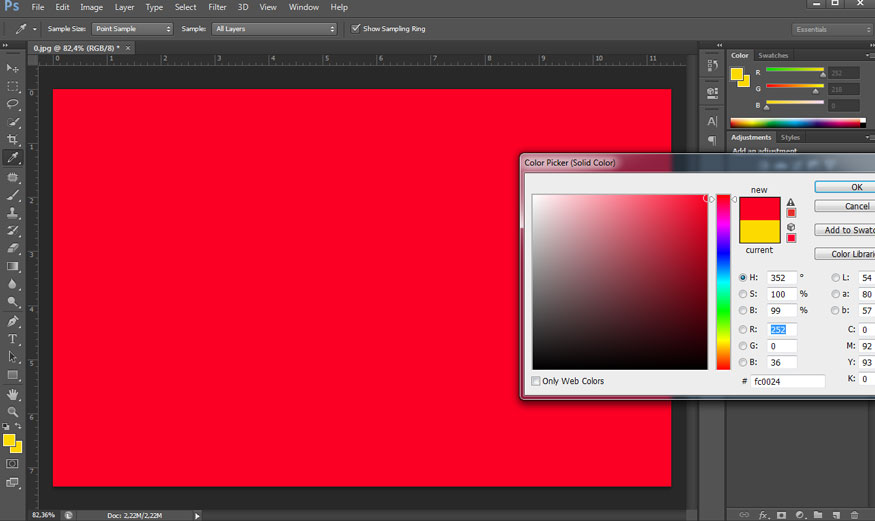The image size is (875, 521).
Task: Click the vertical hue slider bar
Action: click(x=723, y=282)
